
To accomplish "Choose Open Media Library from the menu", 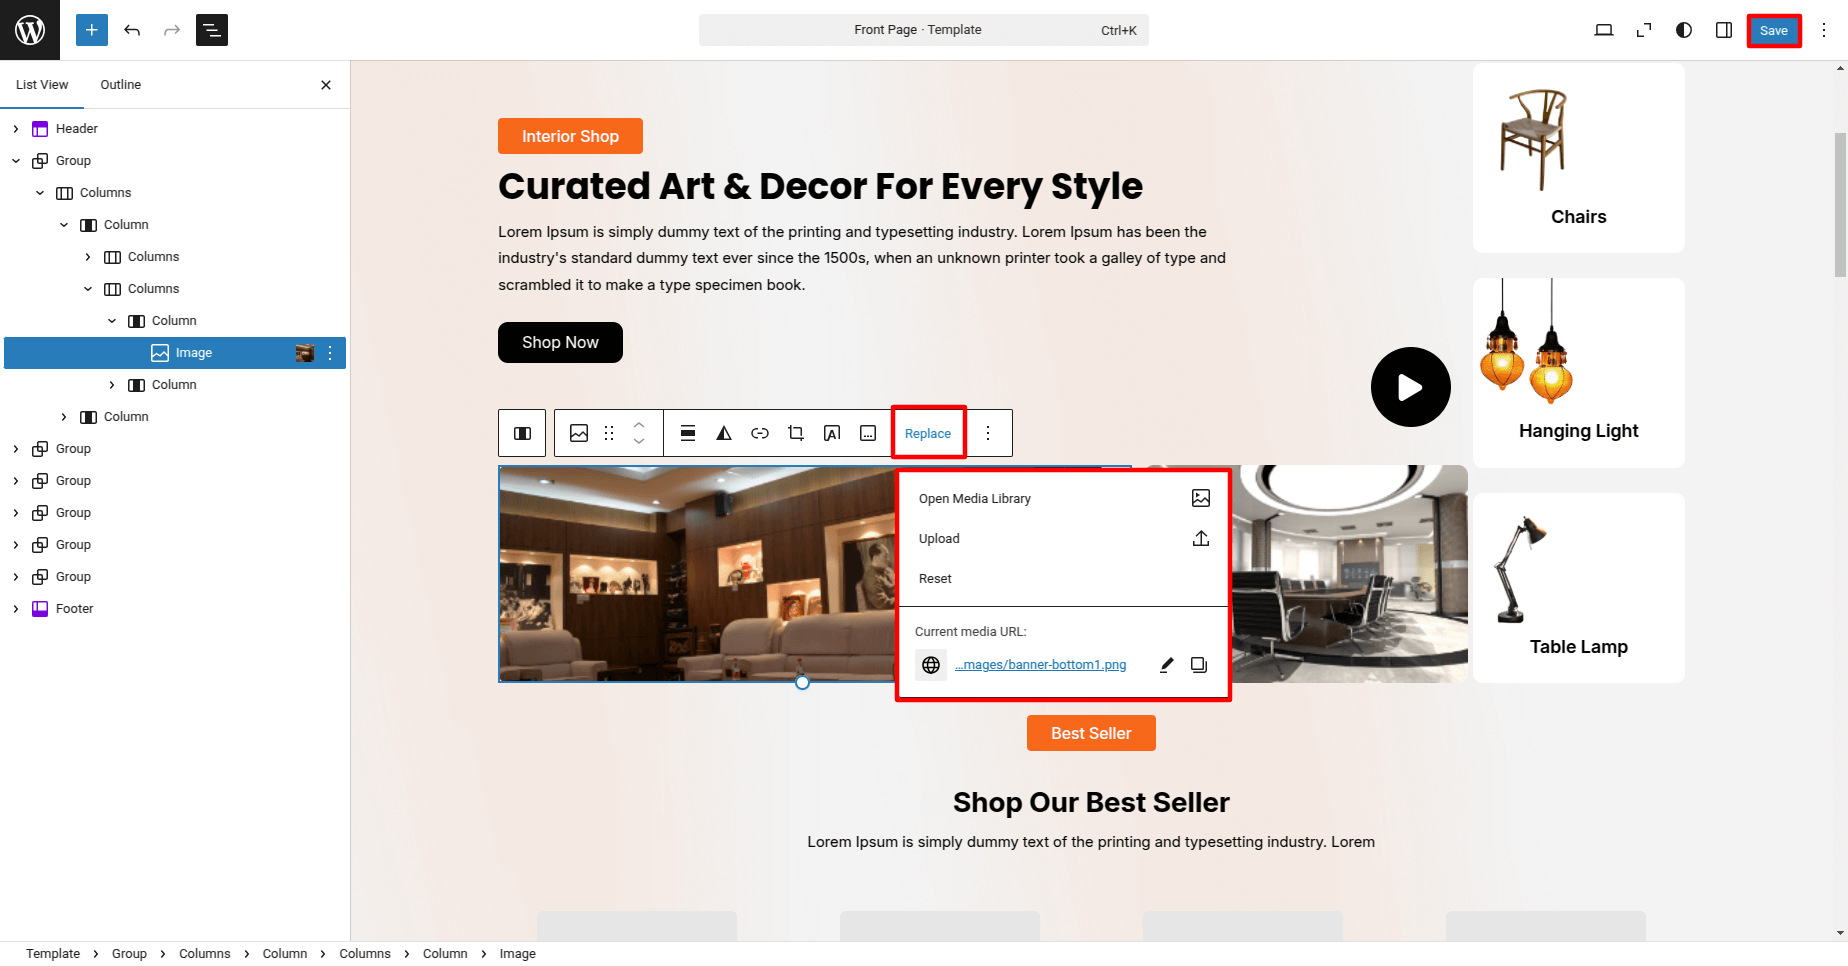I will click(975, 499).
